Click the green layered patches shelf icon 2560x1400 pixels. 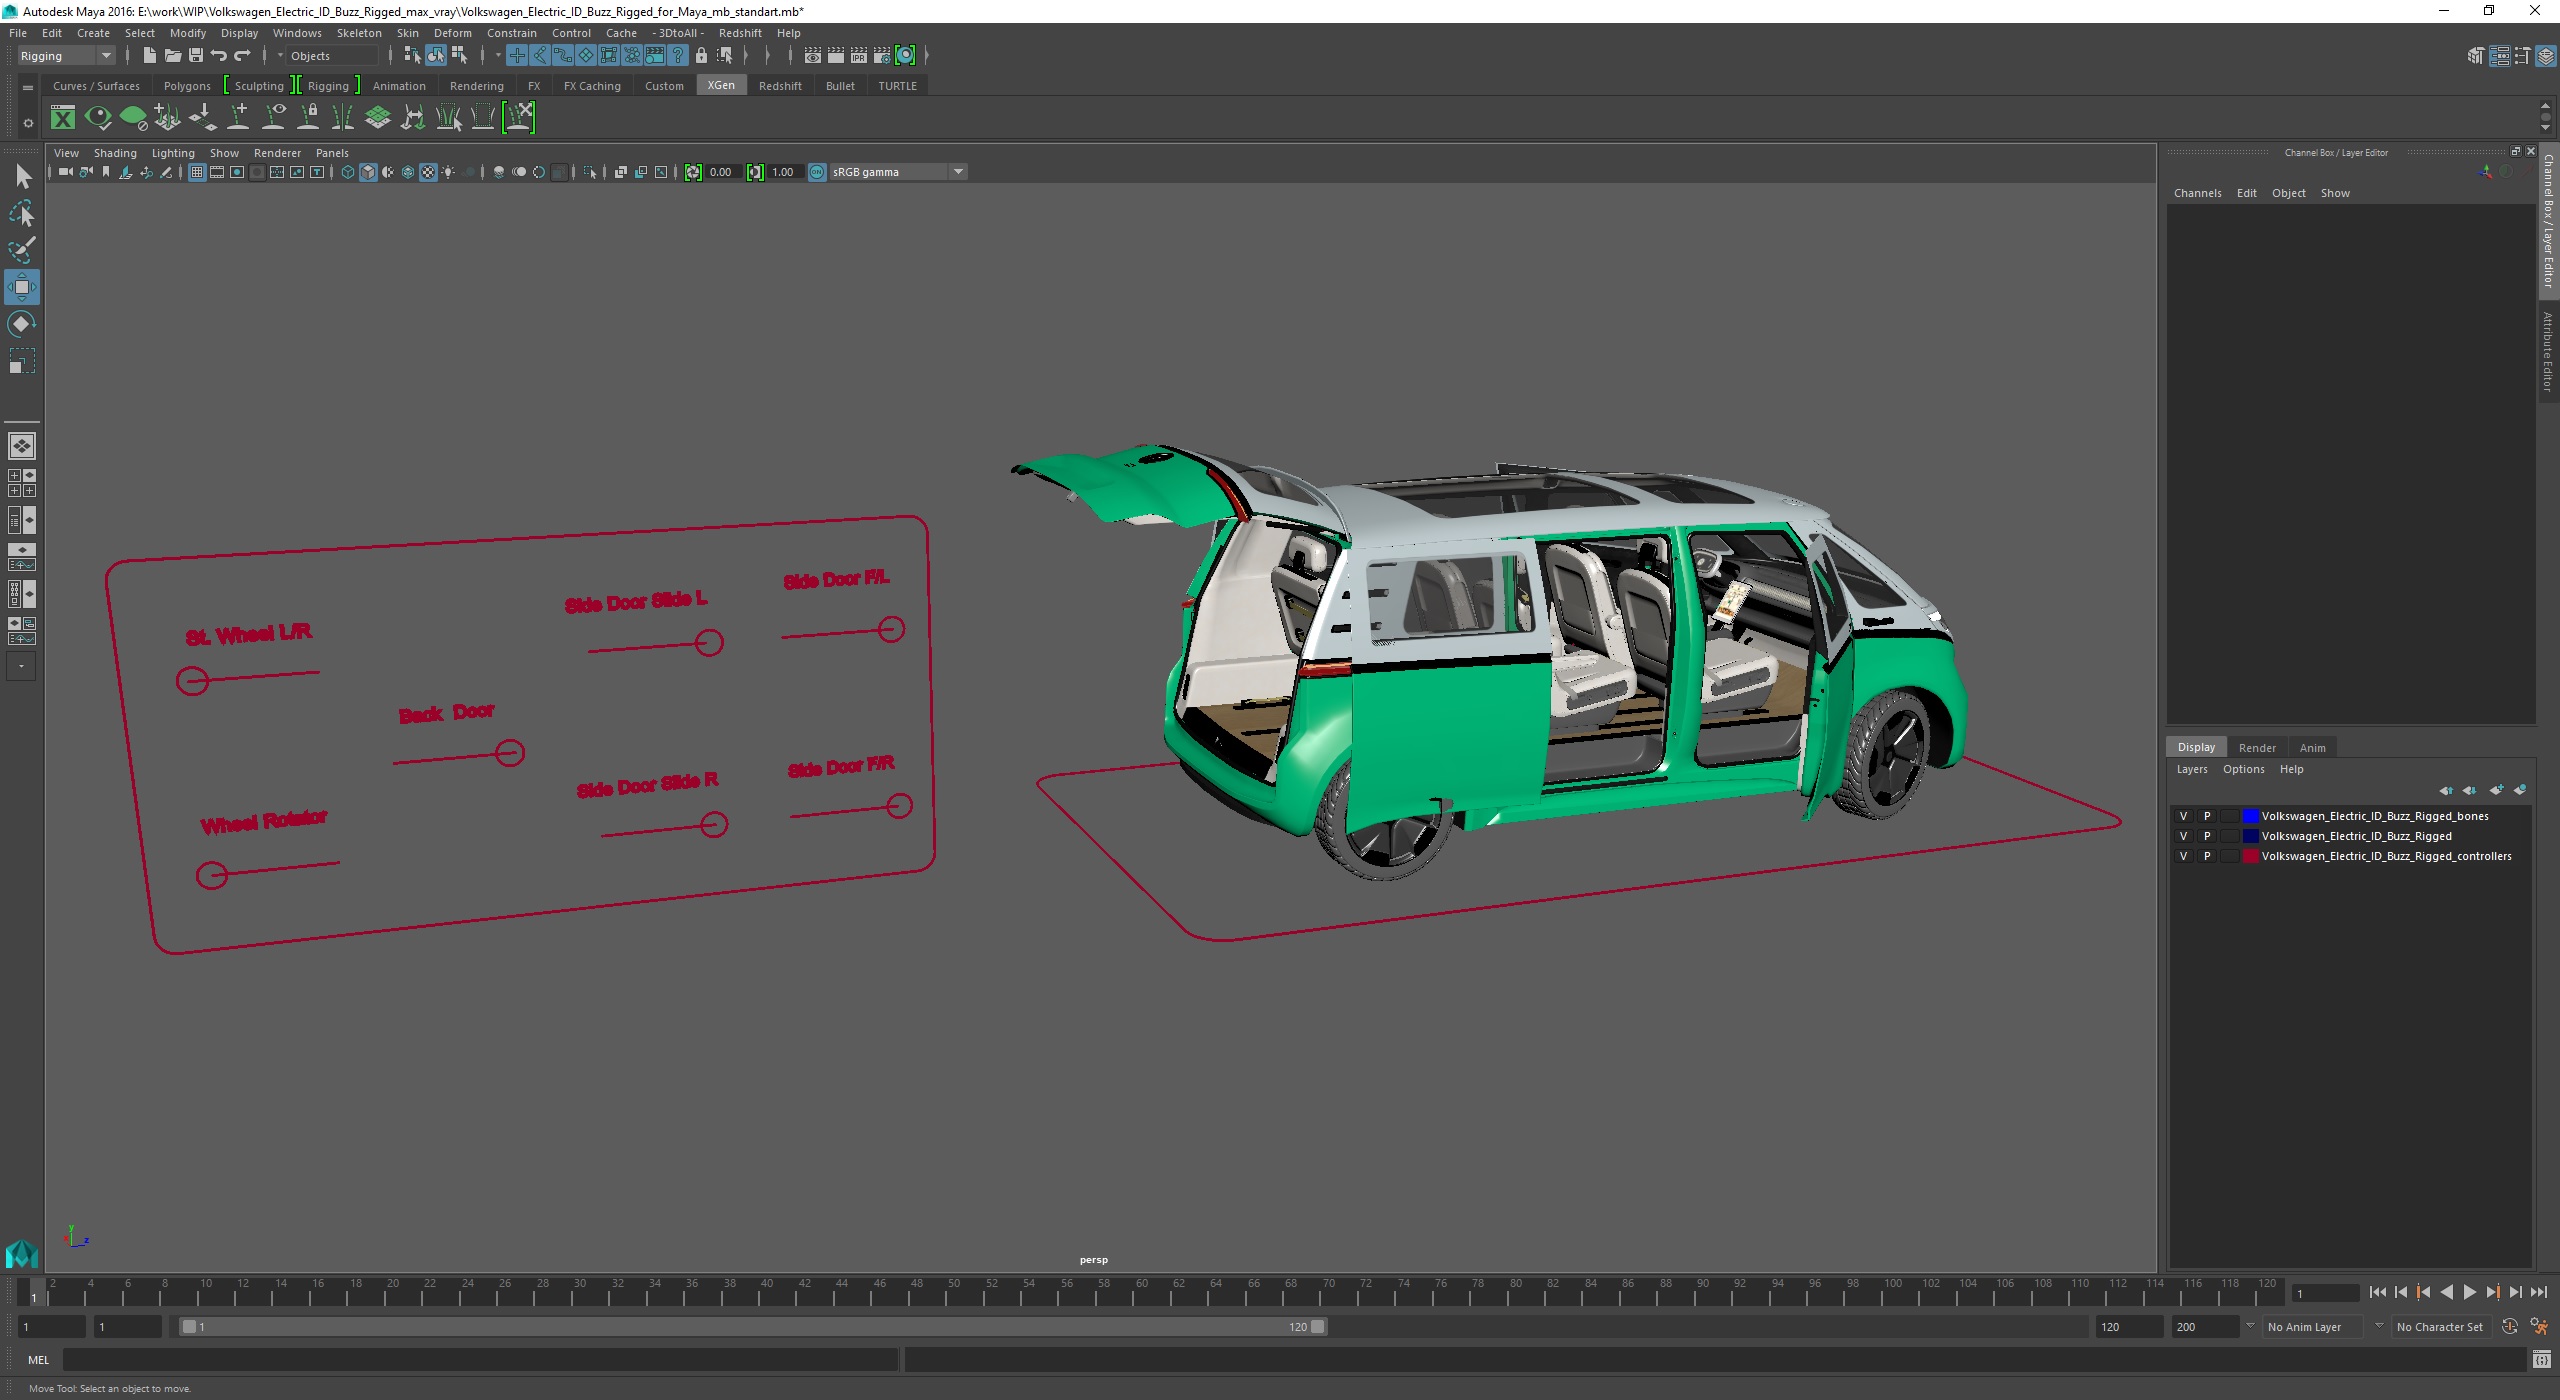tap(378, 118)
